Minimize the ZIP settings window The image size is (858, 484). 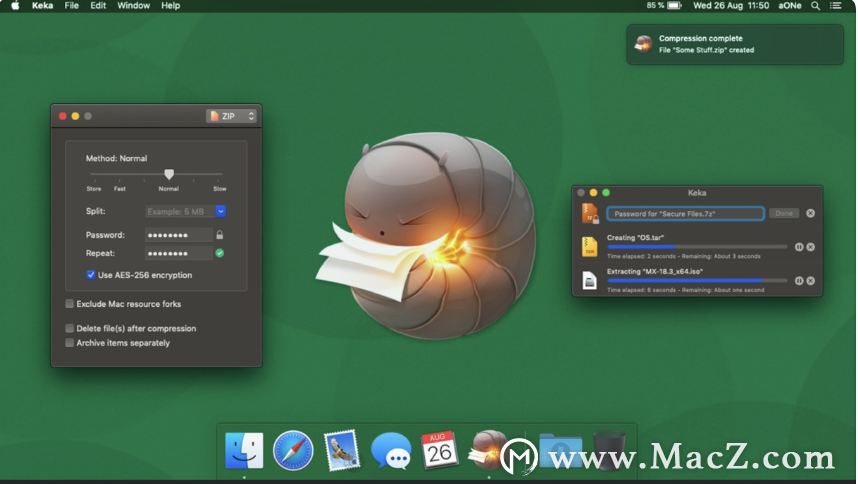(x=76, y=116)
